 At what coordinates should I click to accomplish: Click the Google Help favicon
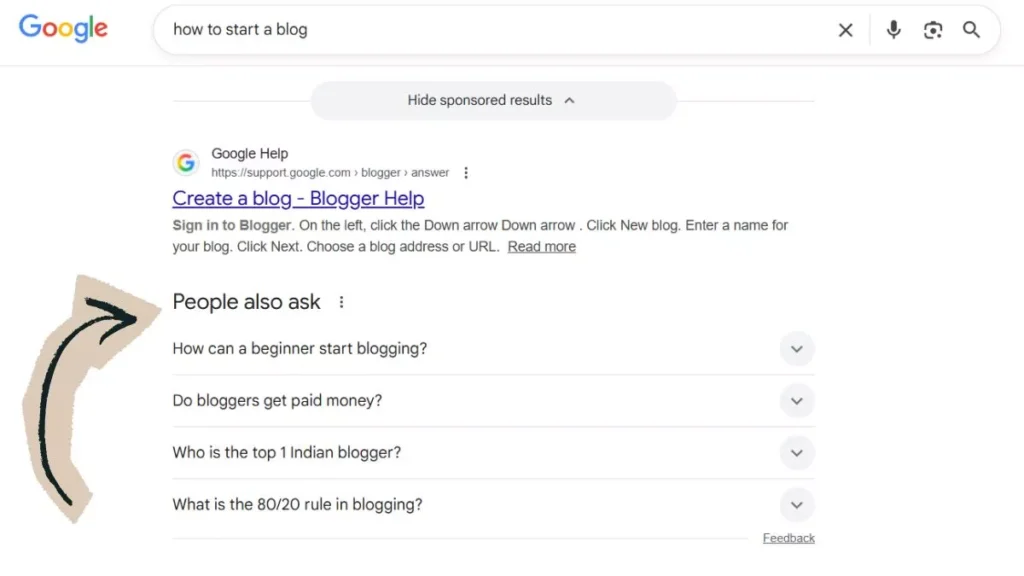coord(186,162)
